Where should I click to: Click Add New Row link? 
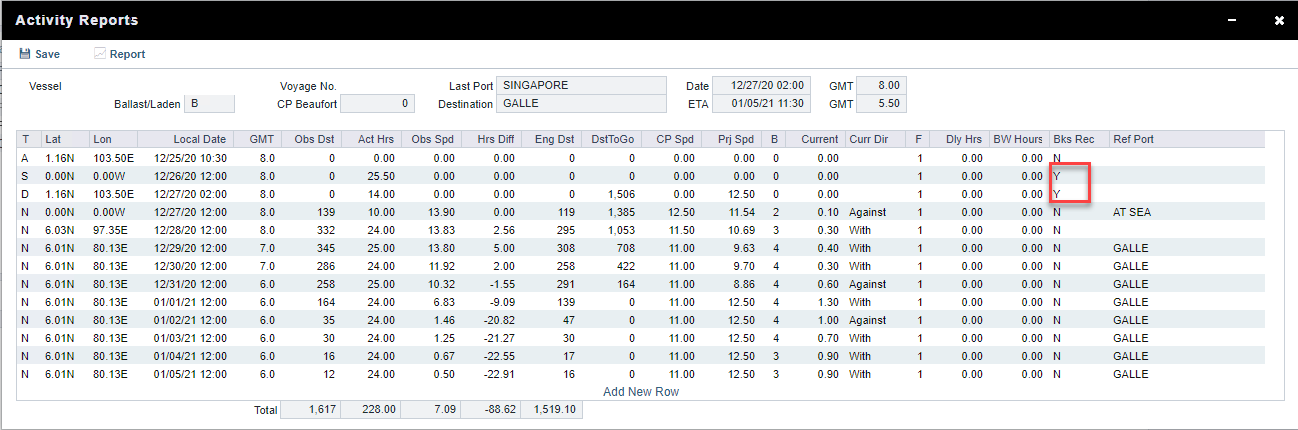[640, 392]
